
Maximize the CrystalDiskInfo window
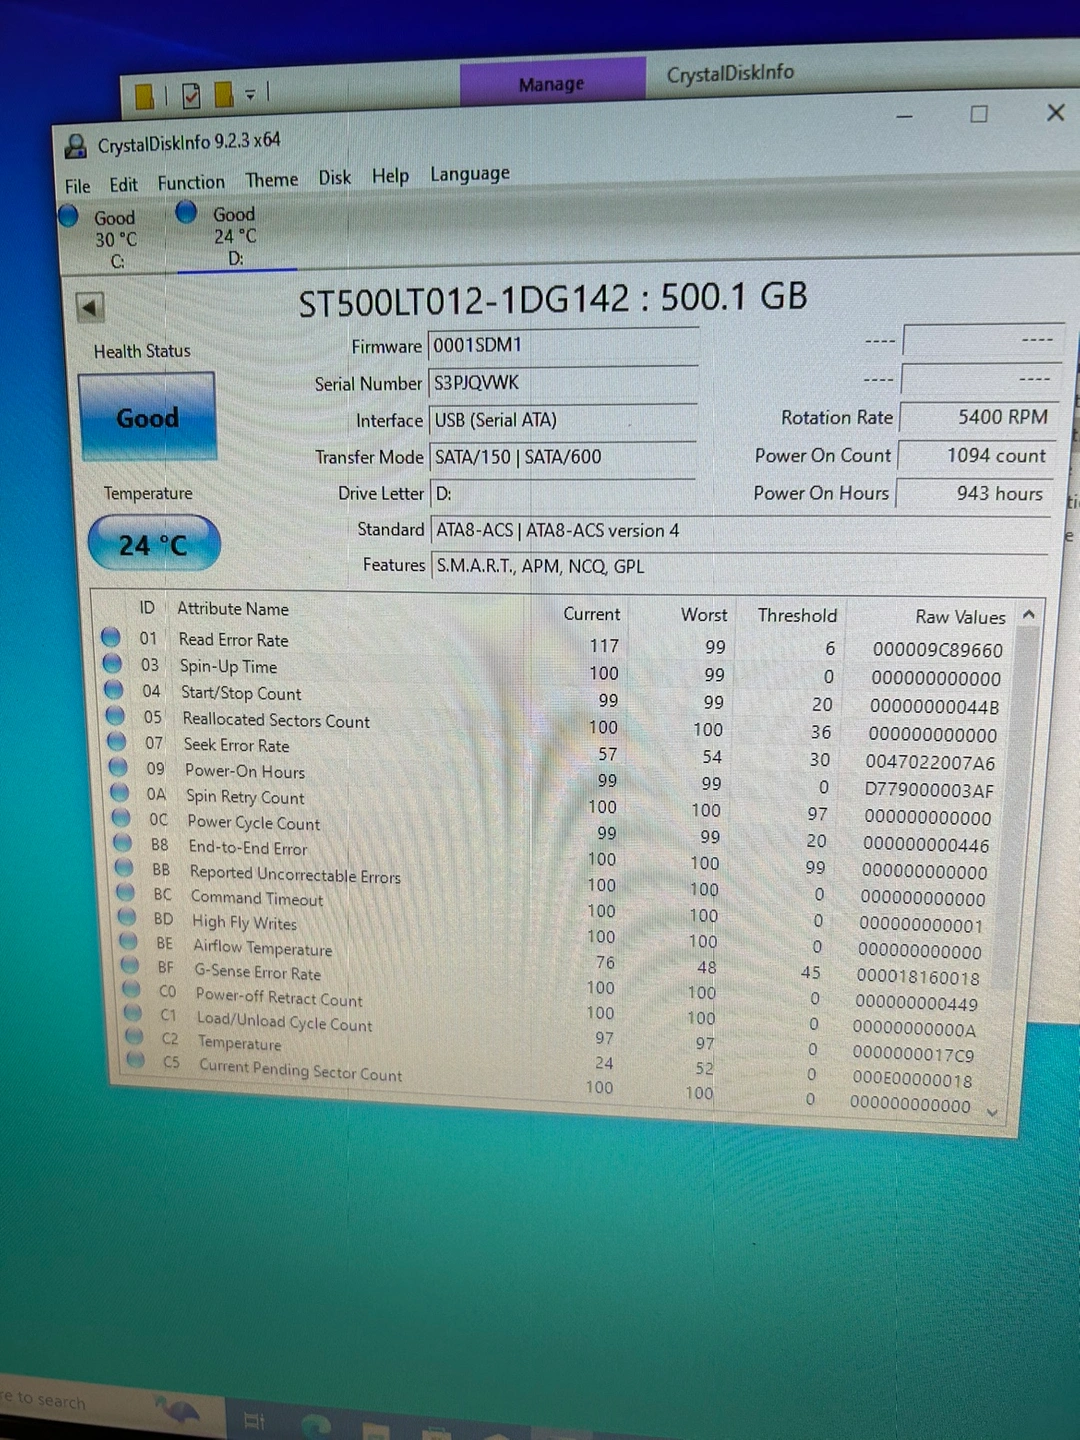(x=979, y=114)
